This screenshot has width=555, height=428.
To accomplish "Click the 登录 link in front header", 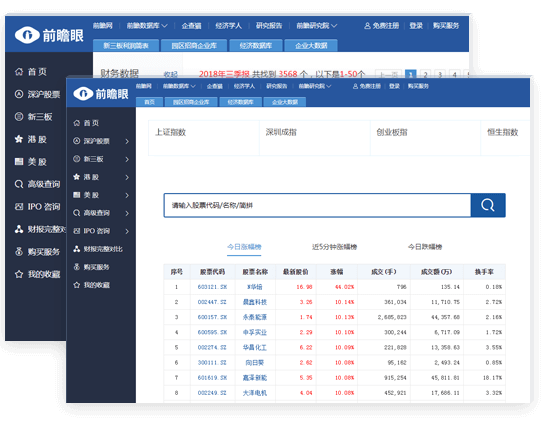I will [x=394, y=86].
